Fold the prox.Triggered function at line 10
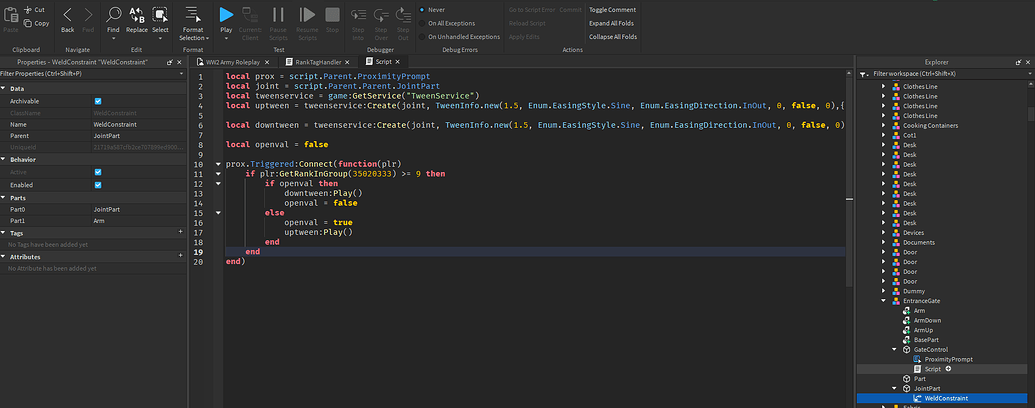The width and height of the screenshot is (1035, 408). pyautogui.click(x=218, y=164)
